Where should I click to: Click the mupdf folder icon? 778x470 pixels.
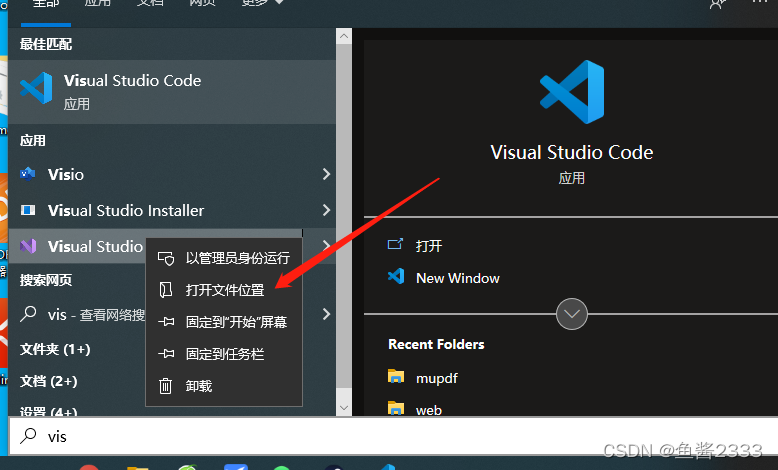coord(395,376)
